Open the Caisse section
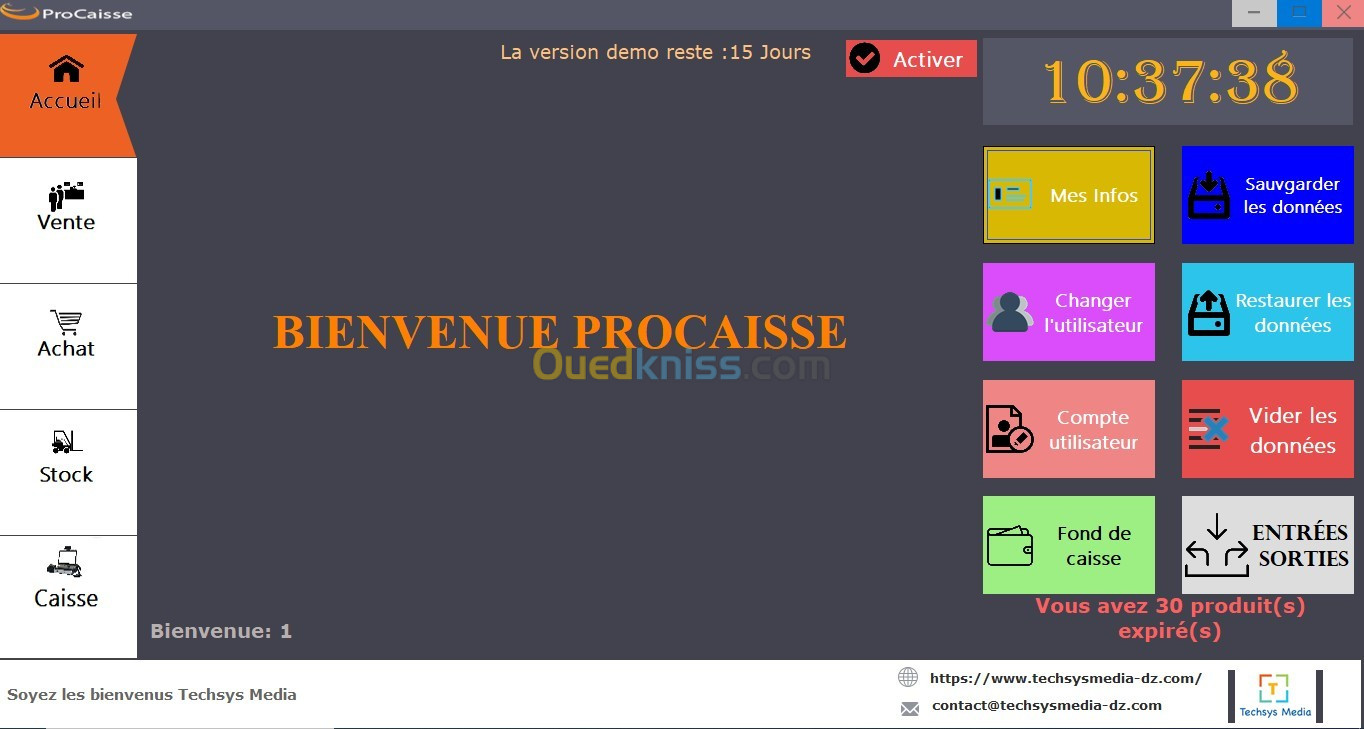Screen dimensions: 1364x729 pos(68,597)
